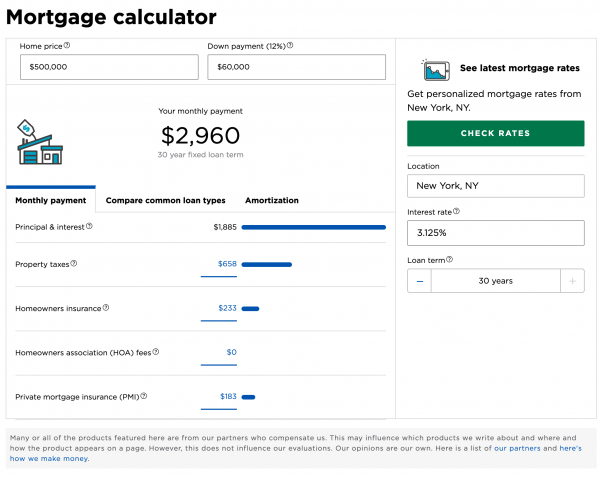Click the Home price help icon
The height and width of the screenshot is (477, 600).
click(x=67, y=45)
